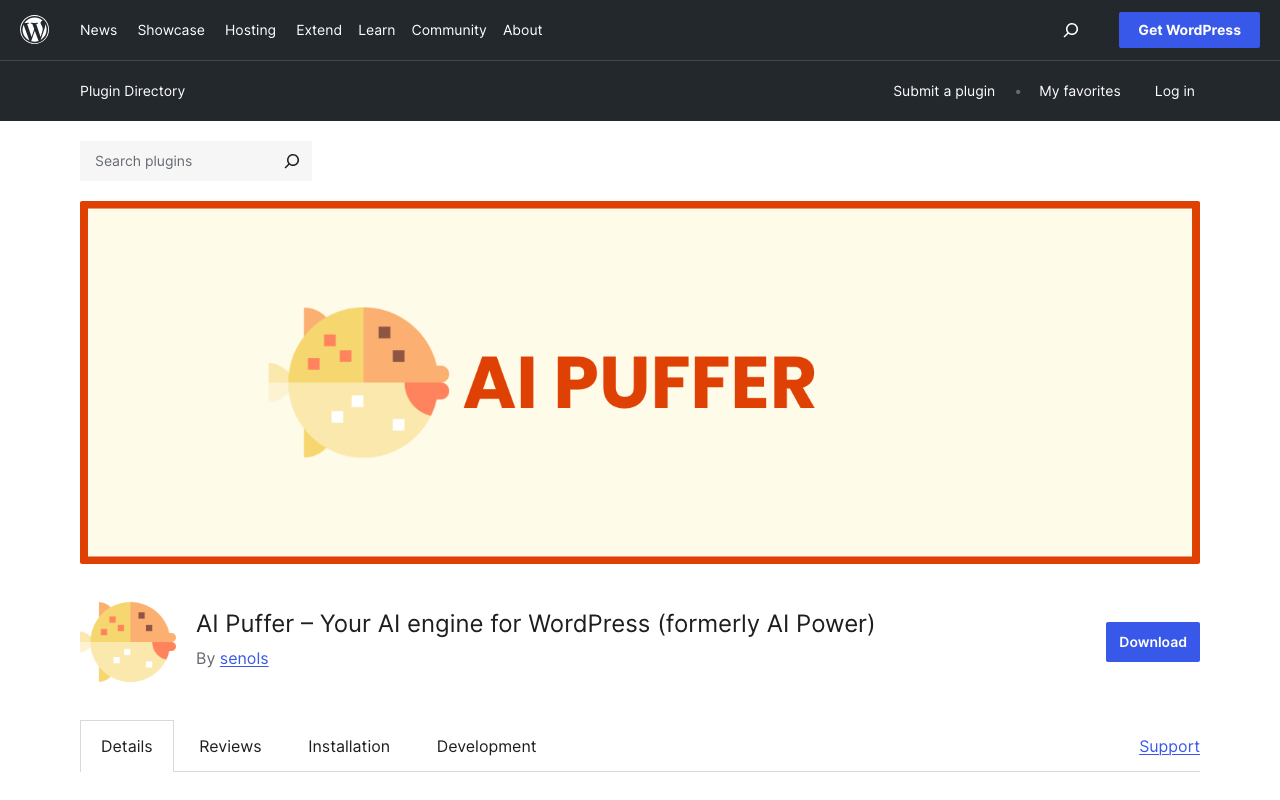This screenshot has height=800, width=1280.
Task: Submit plugin search via magnifier icon
Action: (292, 161)
